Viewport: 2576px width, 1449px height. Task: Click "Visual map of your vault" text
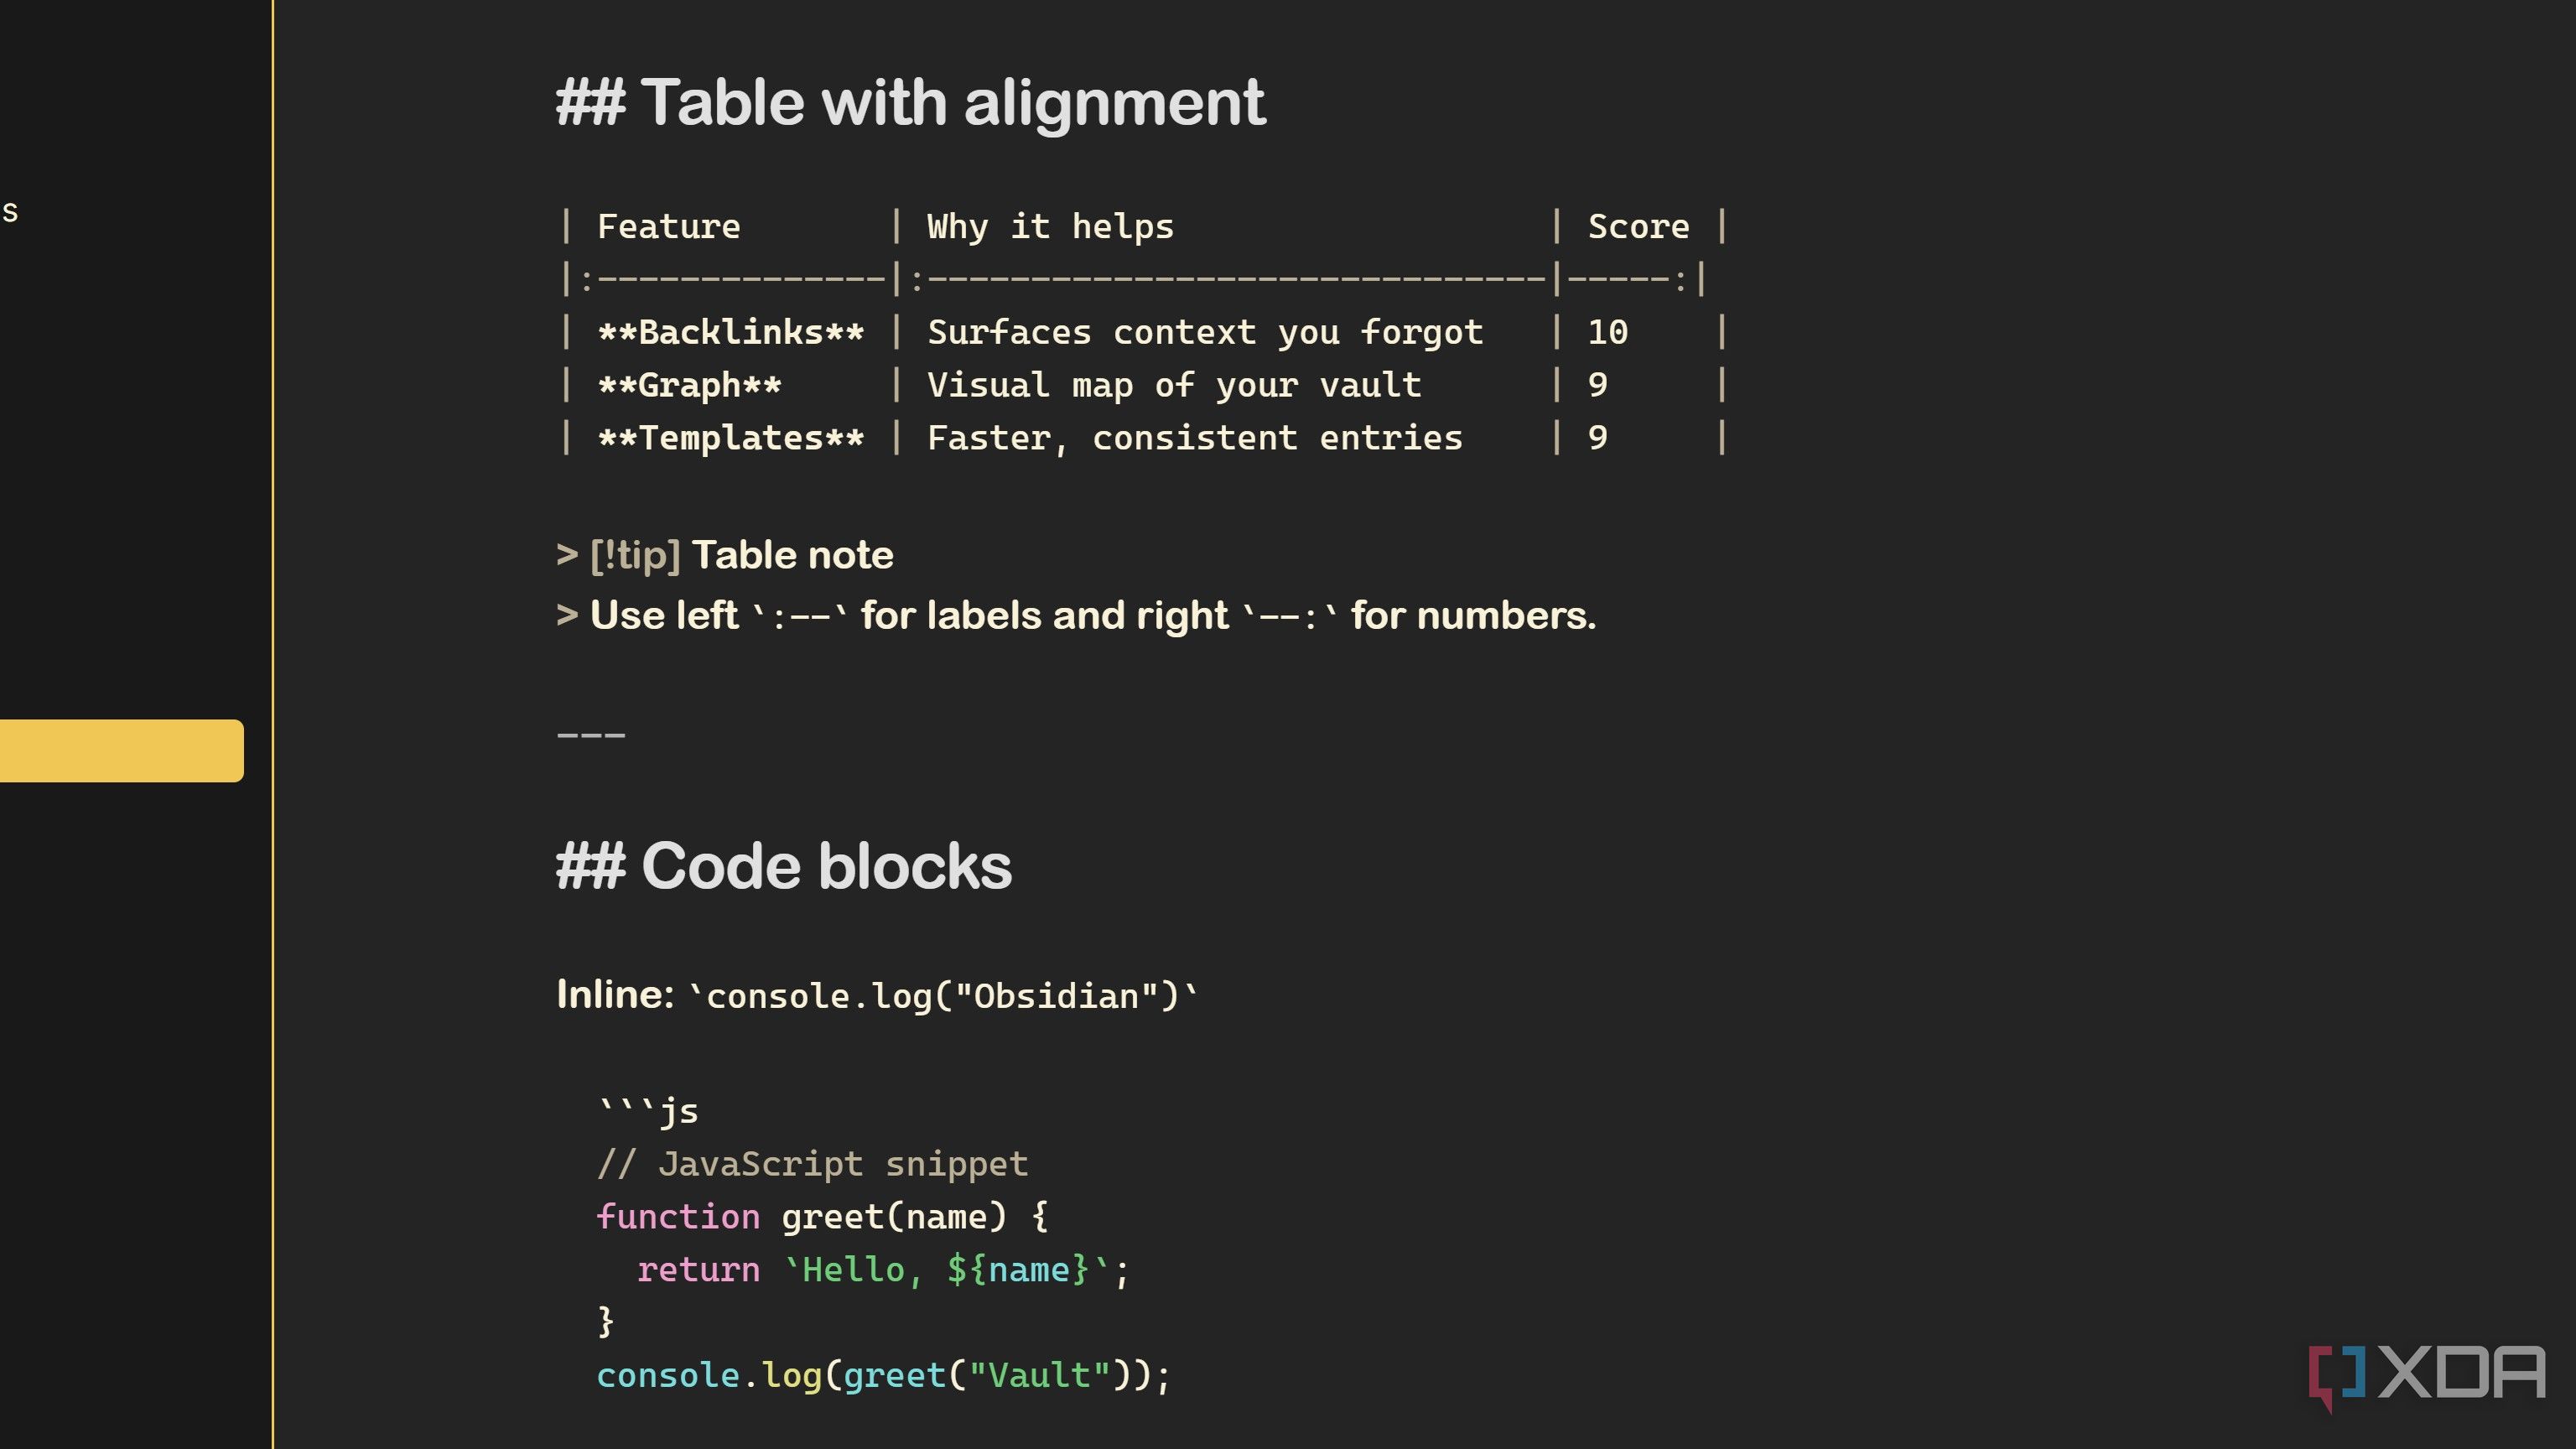point(1174,385)
